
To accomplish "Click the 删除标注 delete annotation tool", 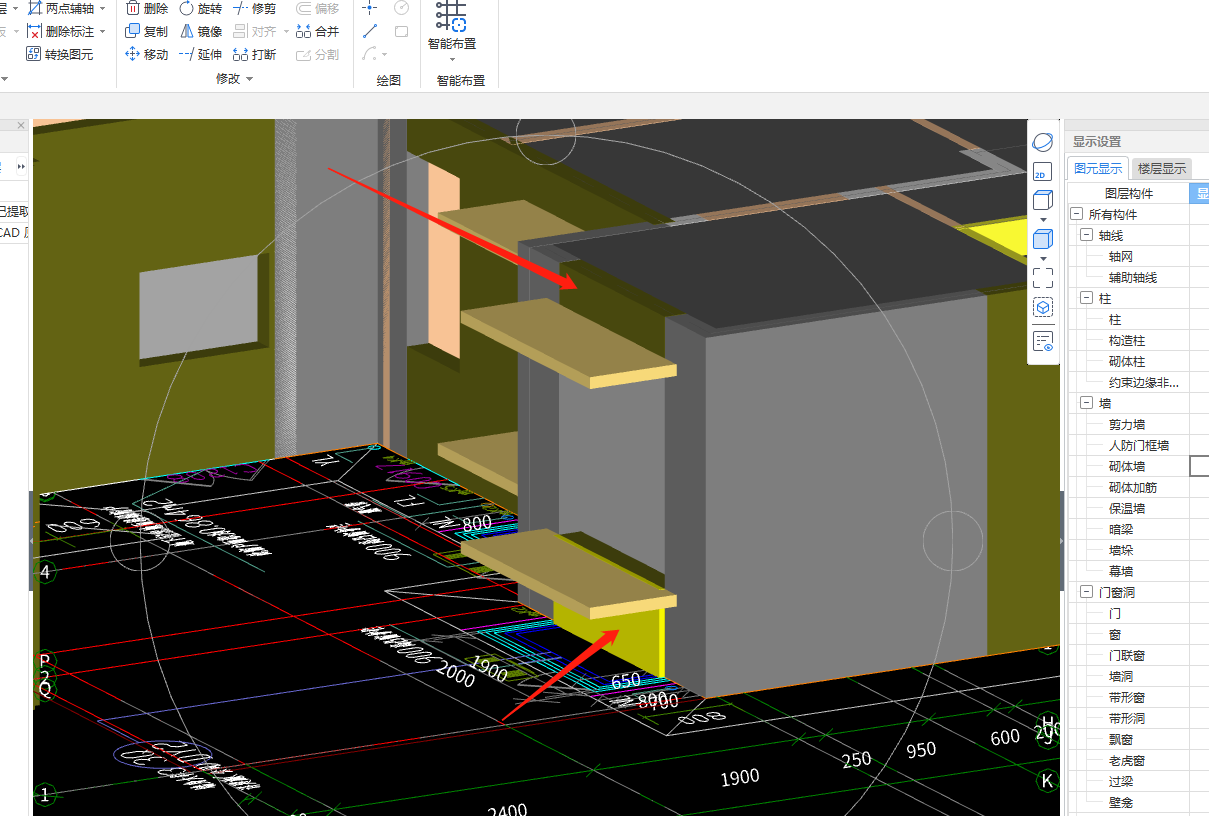I will (x=61, y=31).
